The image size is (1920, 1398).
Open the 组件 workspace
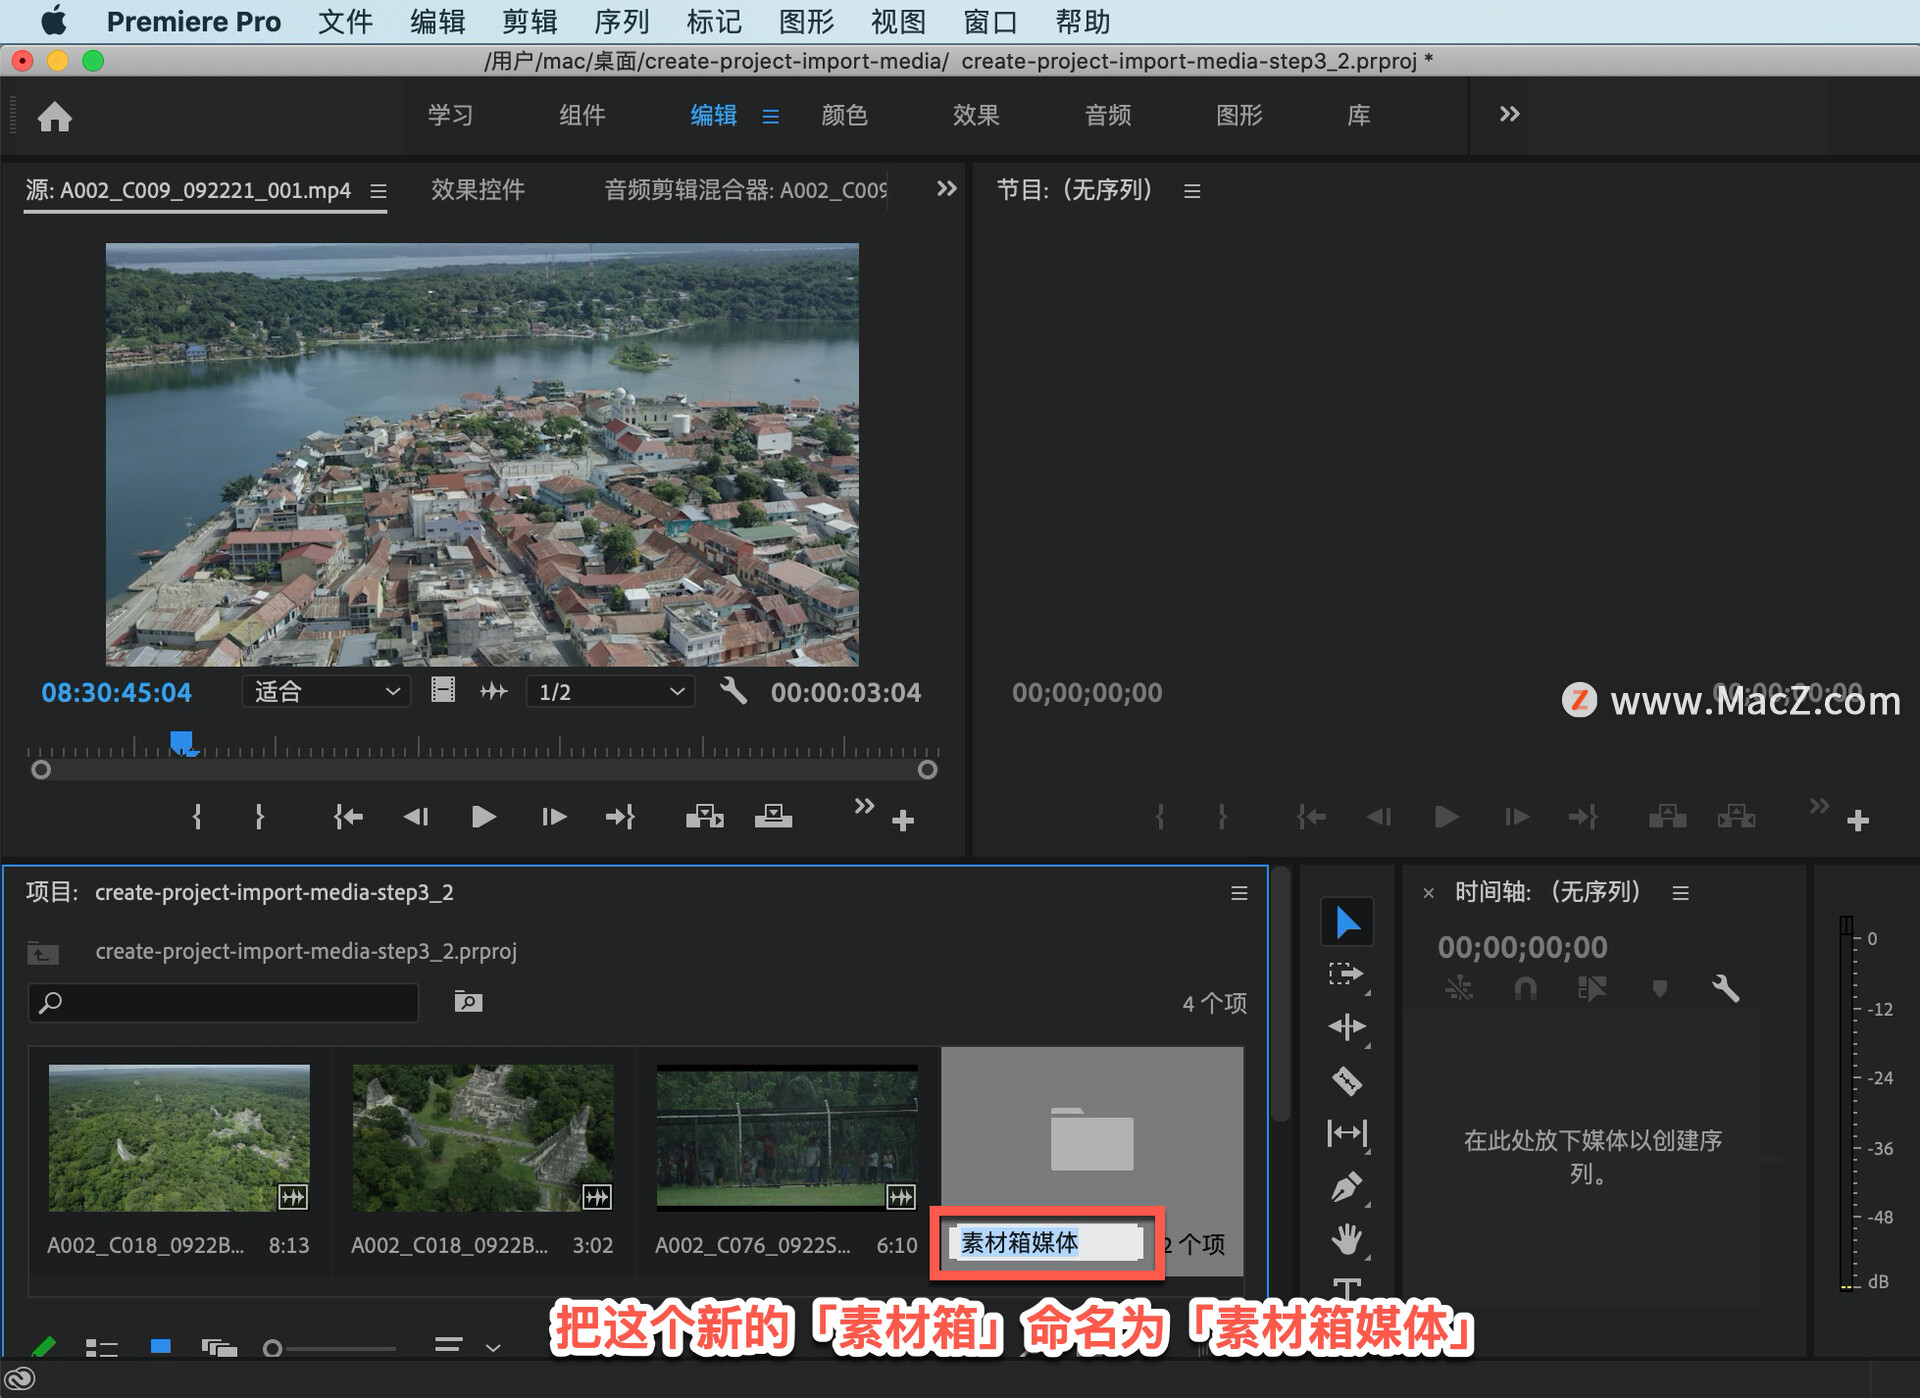pyautogui.click(x=582, y=115)
